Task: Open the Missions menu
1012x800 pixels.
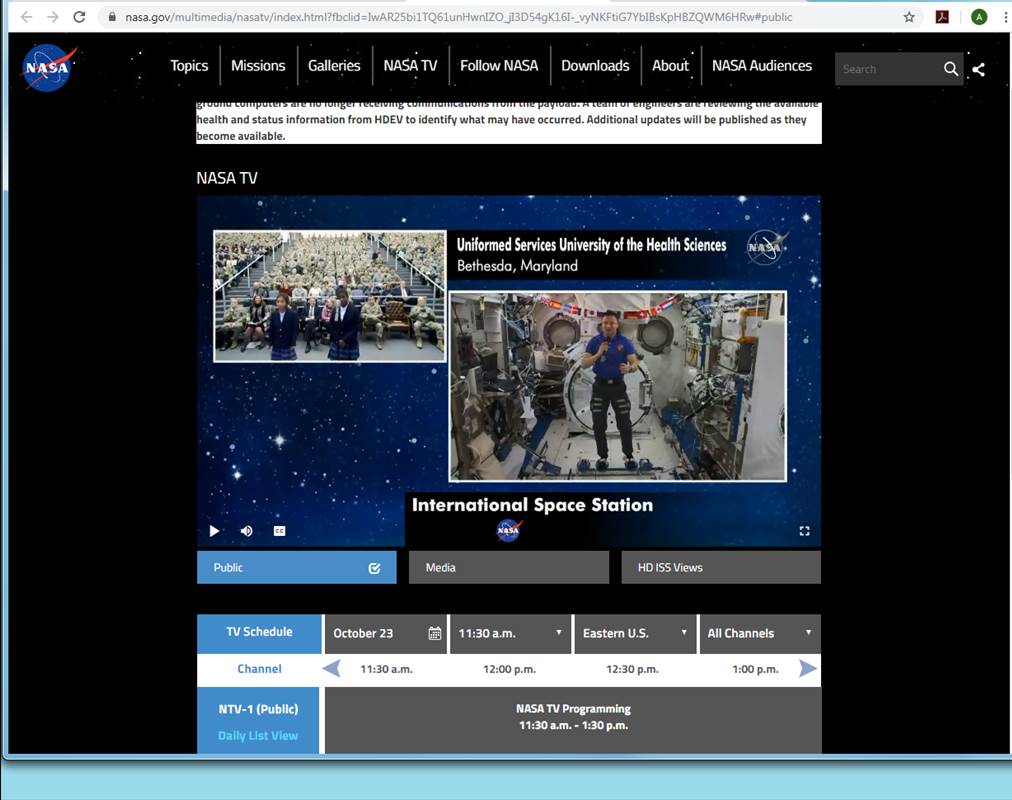Action: tap(258, 66)
